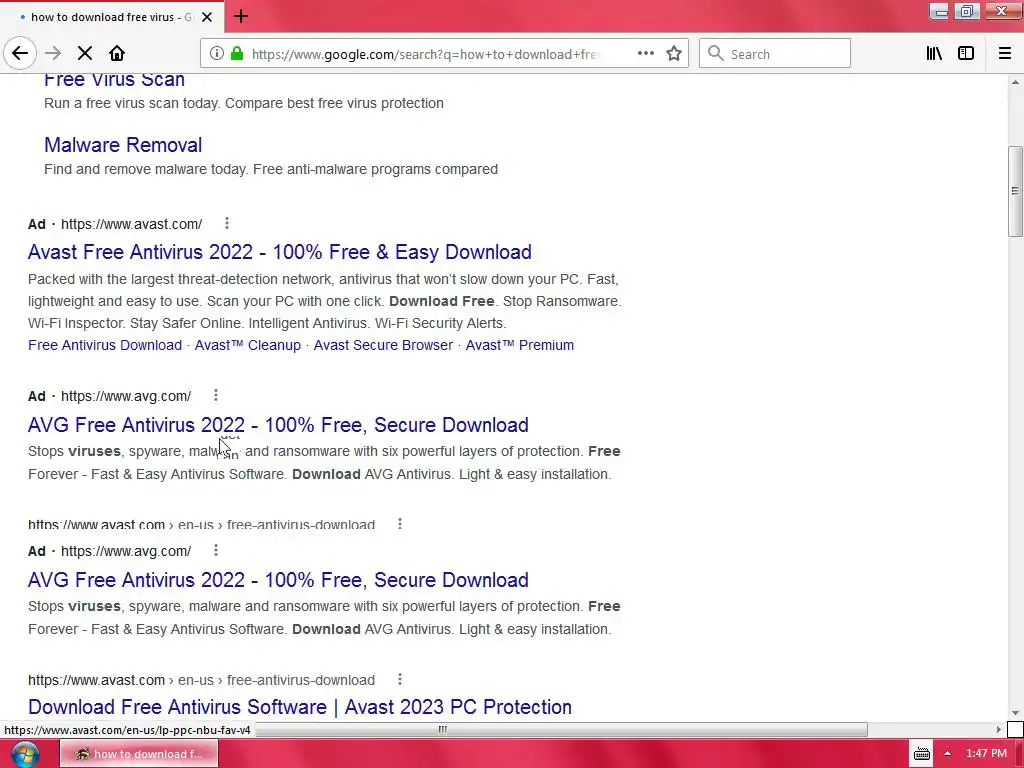Click the vertical scrollbar up arrow
Image resolution: width=1024 pixels, height=768 pixels.
click(1015, 82)
